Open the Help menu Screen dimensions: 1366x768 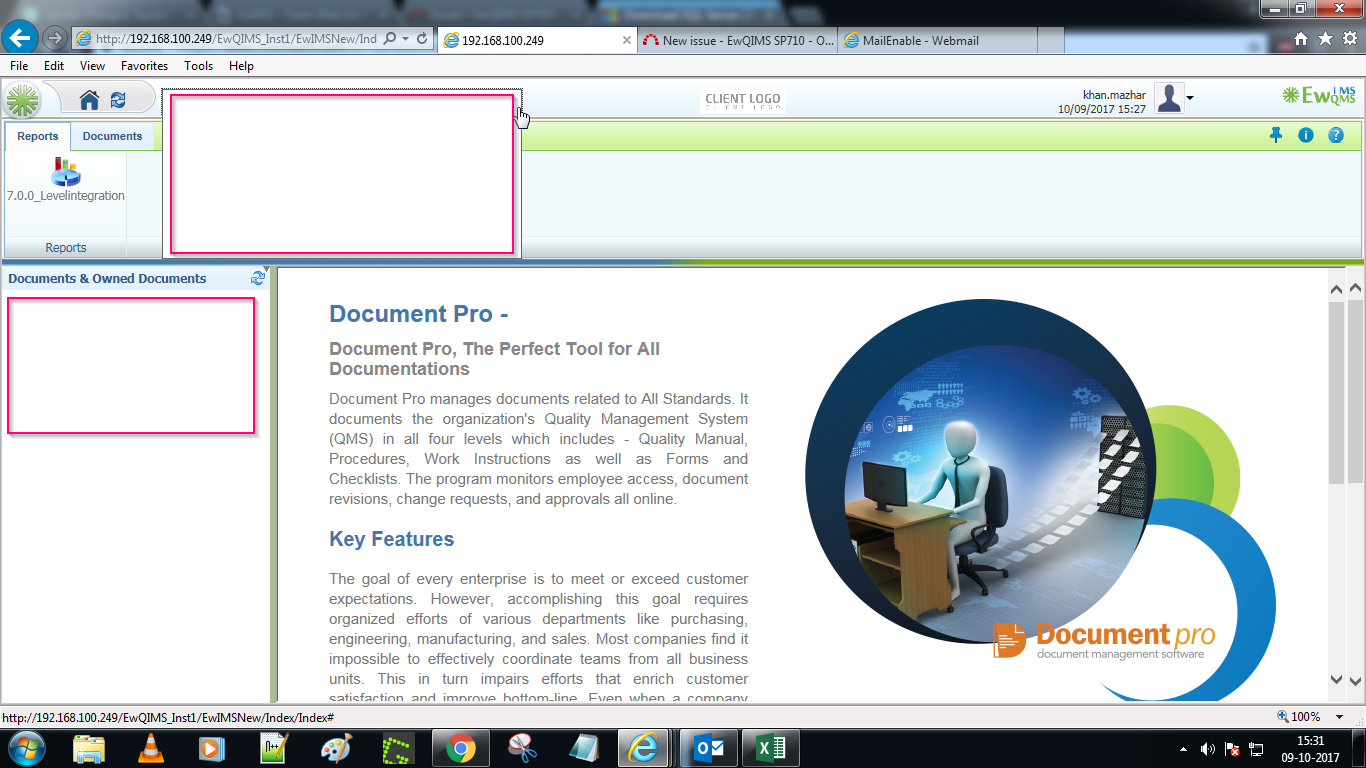[241, 66]
